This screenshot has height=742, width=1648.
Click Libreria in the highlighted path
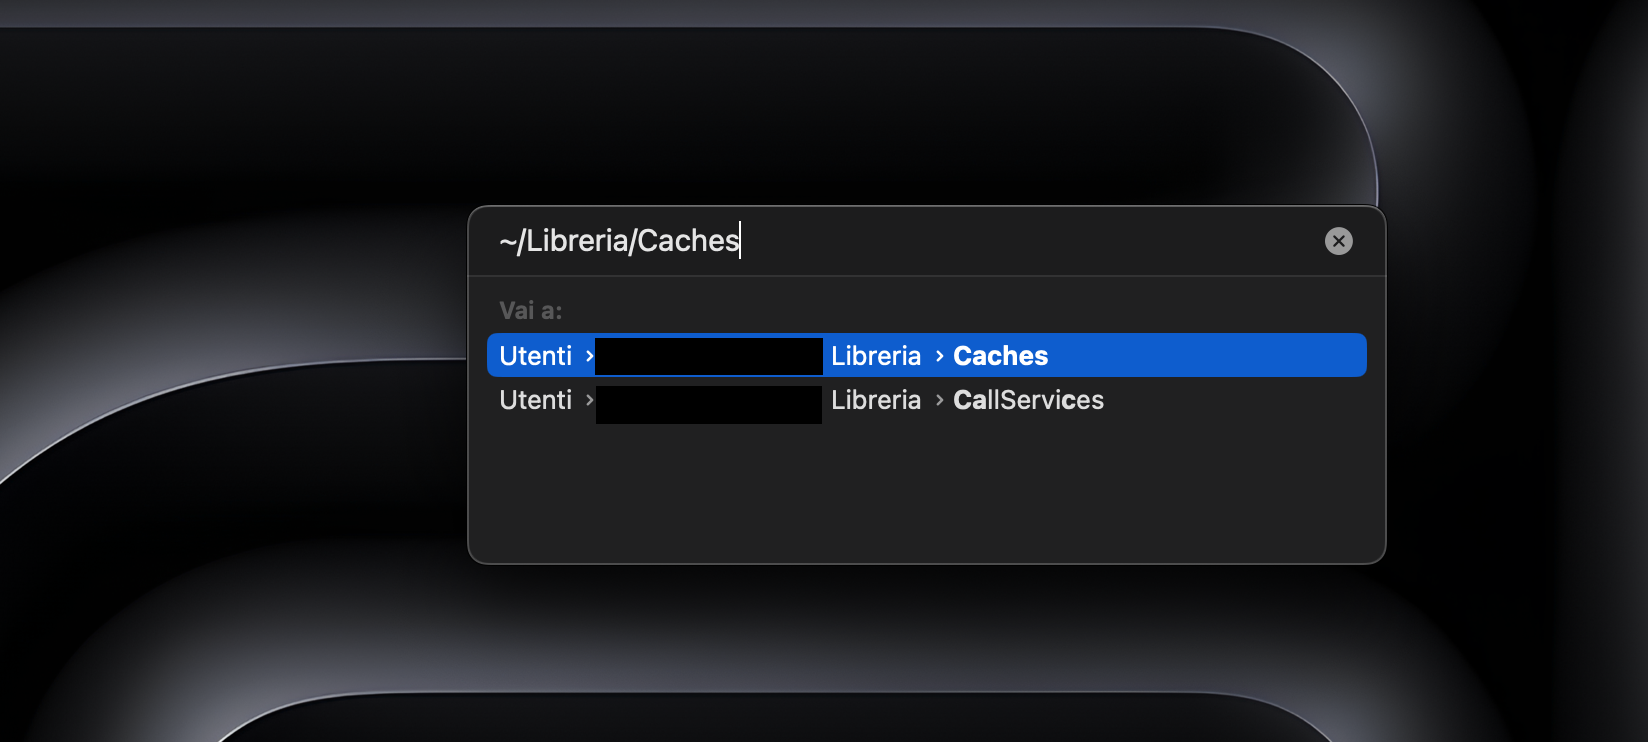(876, 355)
